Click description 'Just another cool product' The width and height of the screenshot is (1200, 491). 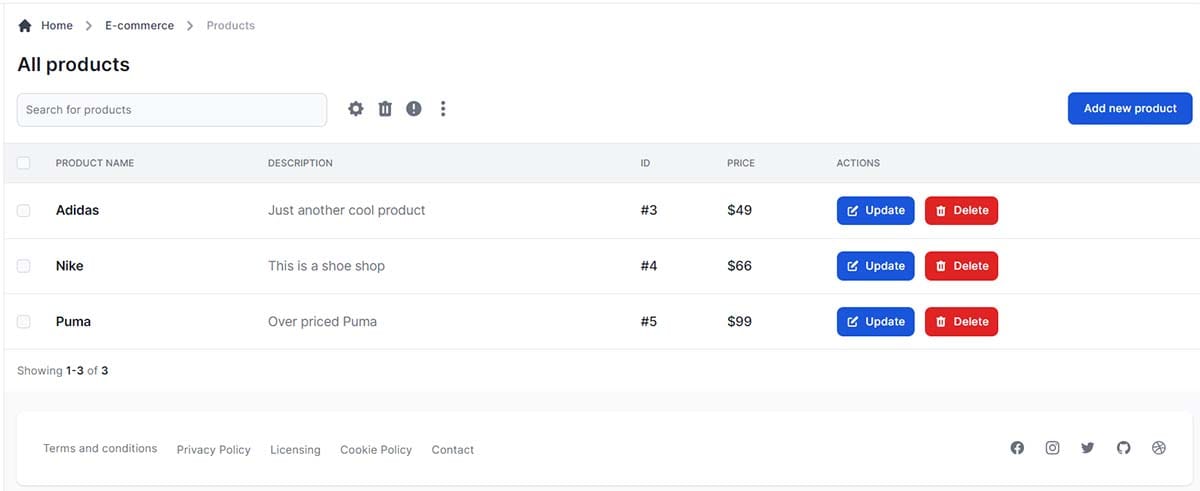point(347,210)
